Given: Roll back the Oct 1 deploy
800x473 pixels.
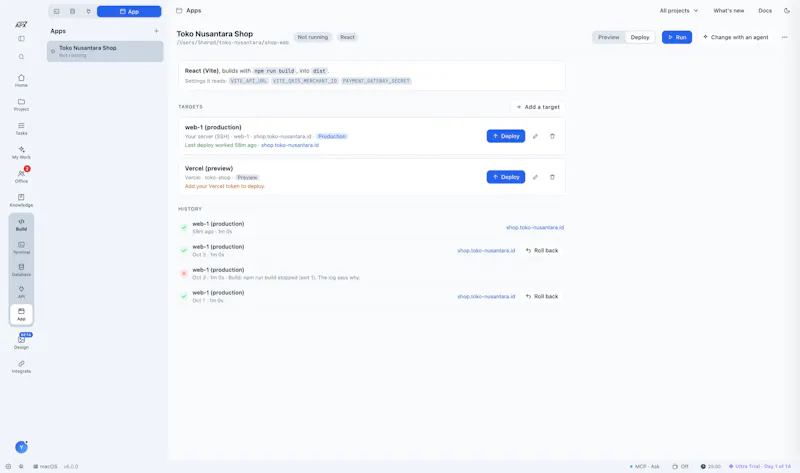Looking at the screenshot, I should [x=542, y=296].
